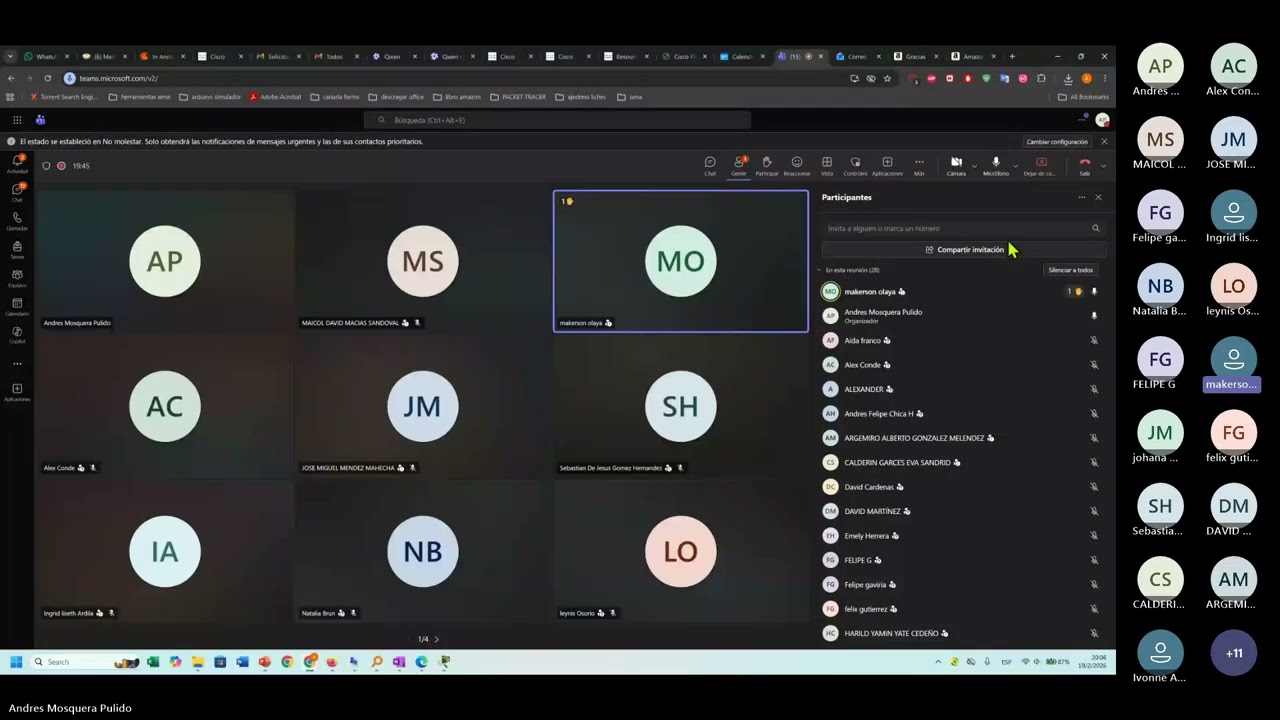Show hidden system tray icons chevron
This screenshot has width=1280, height=720.
point(938,662)
